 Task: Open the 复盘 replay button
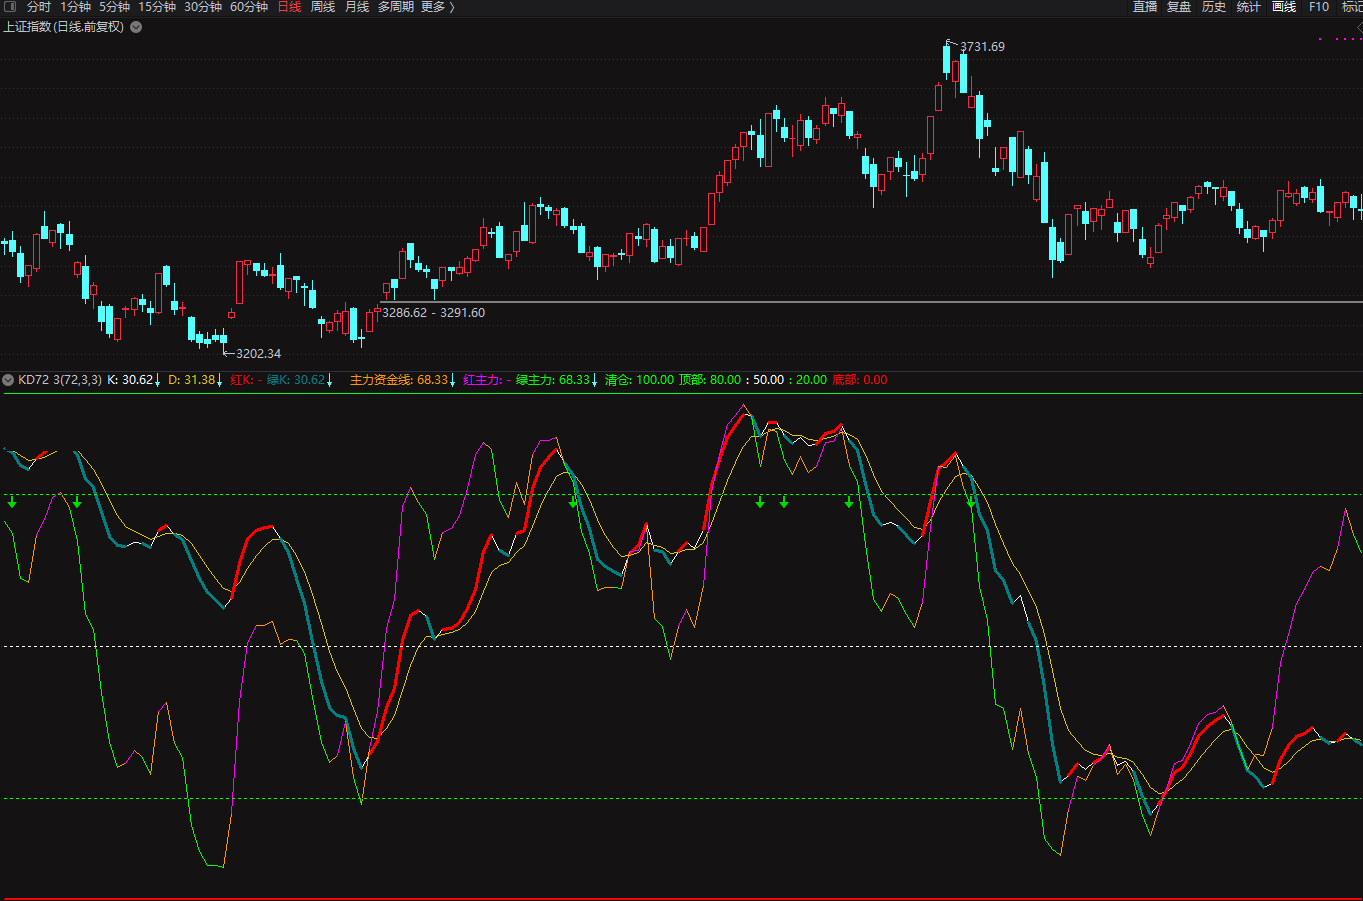coord(1179,7)
